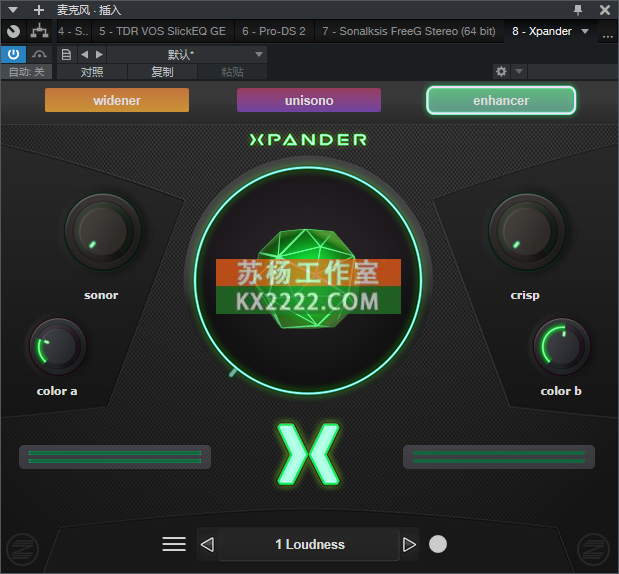The height and width of the screenshot is (574, 619).
Task: Click the bottom-left circular brand logo
Action: (23, 549)
